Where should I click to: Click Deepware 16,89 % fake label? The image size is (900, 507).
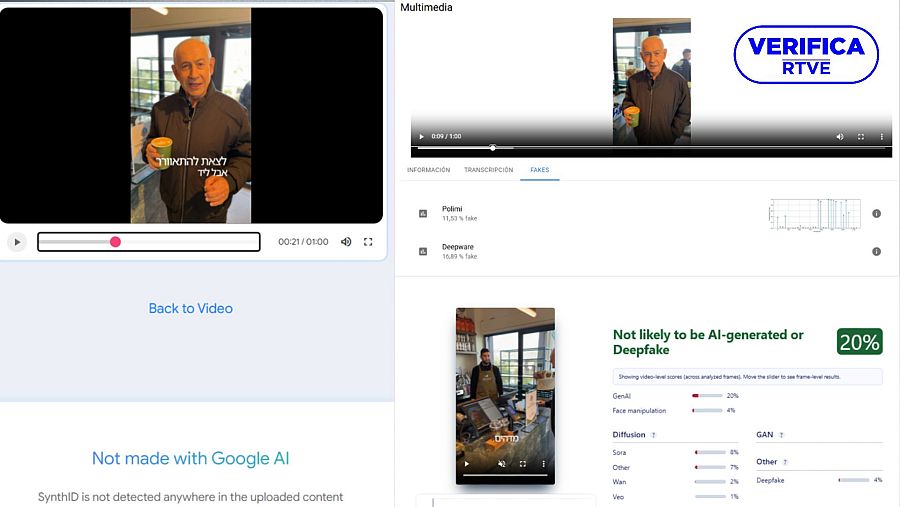pyautogui.click(x=459, y=257)
